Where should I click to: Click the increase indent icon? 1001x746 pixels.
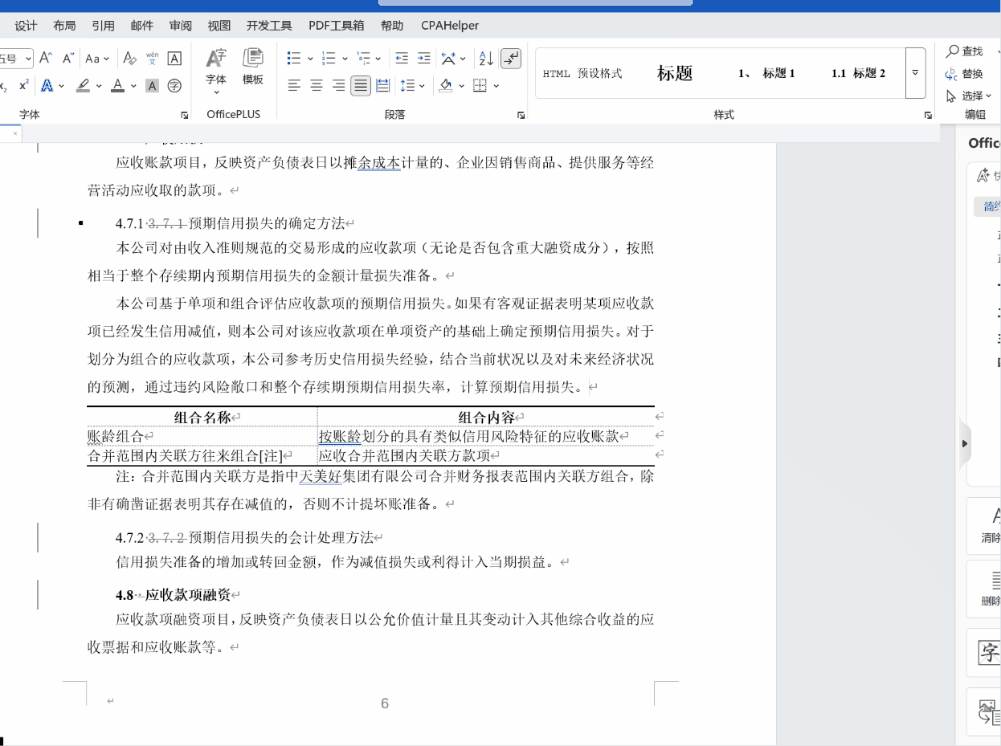tap(424, 58)
